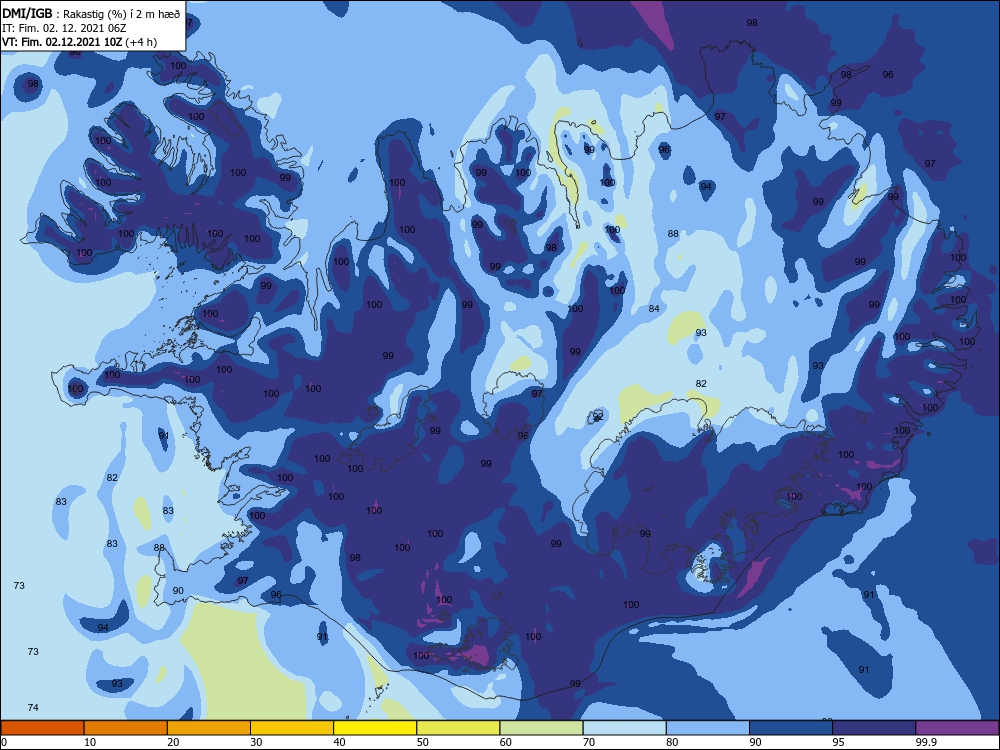Click the dark orange 0–10 legend swatch
The width and height of the screenshot is (1000, 750).
coord(42,728)
